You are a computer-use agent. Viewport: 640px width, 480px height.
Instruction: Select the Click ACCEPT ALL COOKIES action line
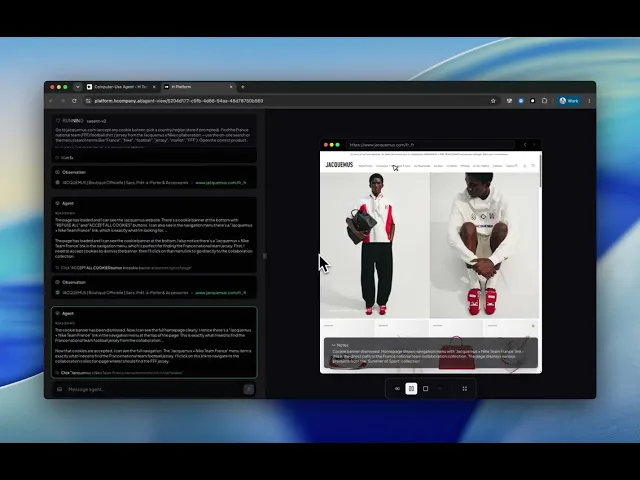click(124, 268)
